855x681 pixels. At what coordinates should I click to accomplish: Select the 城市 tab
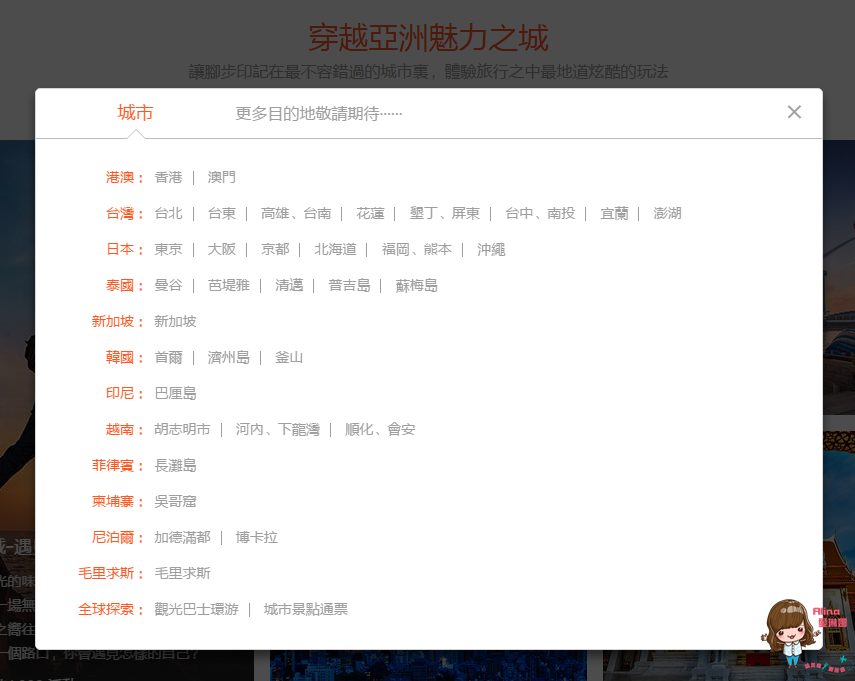[x=135, y=113]
